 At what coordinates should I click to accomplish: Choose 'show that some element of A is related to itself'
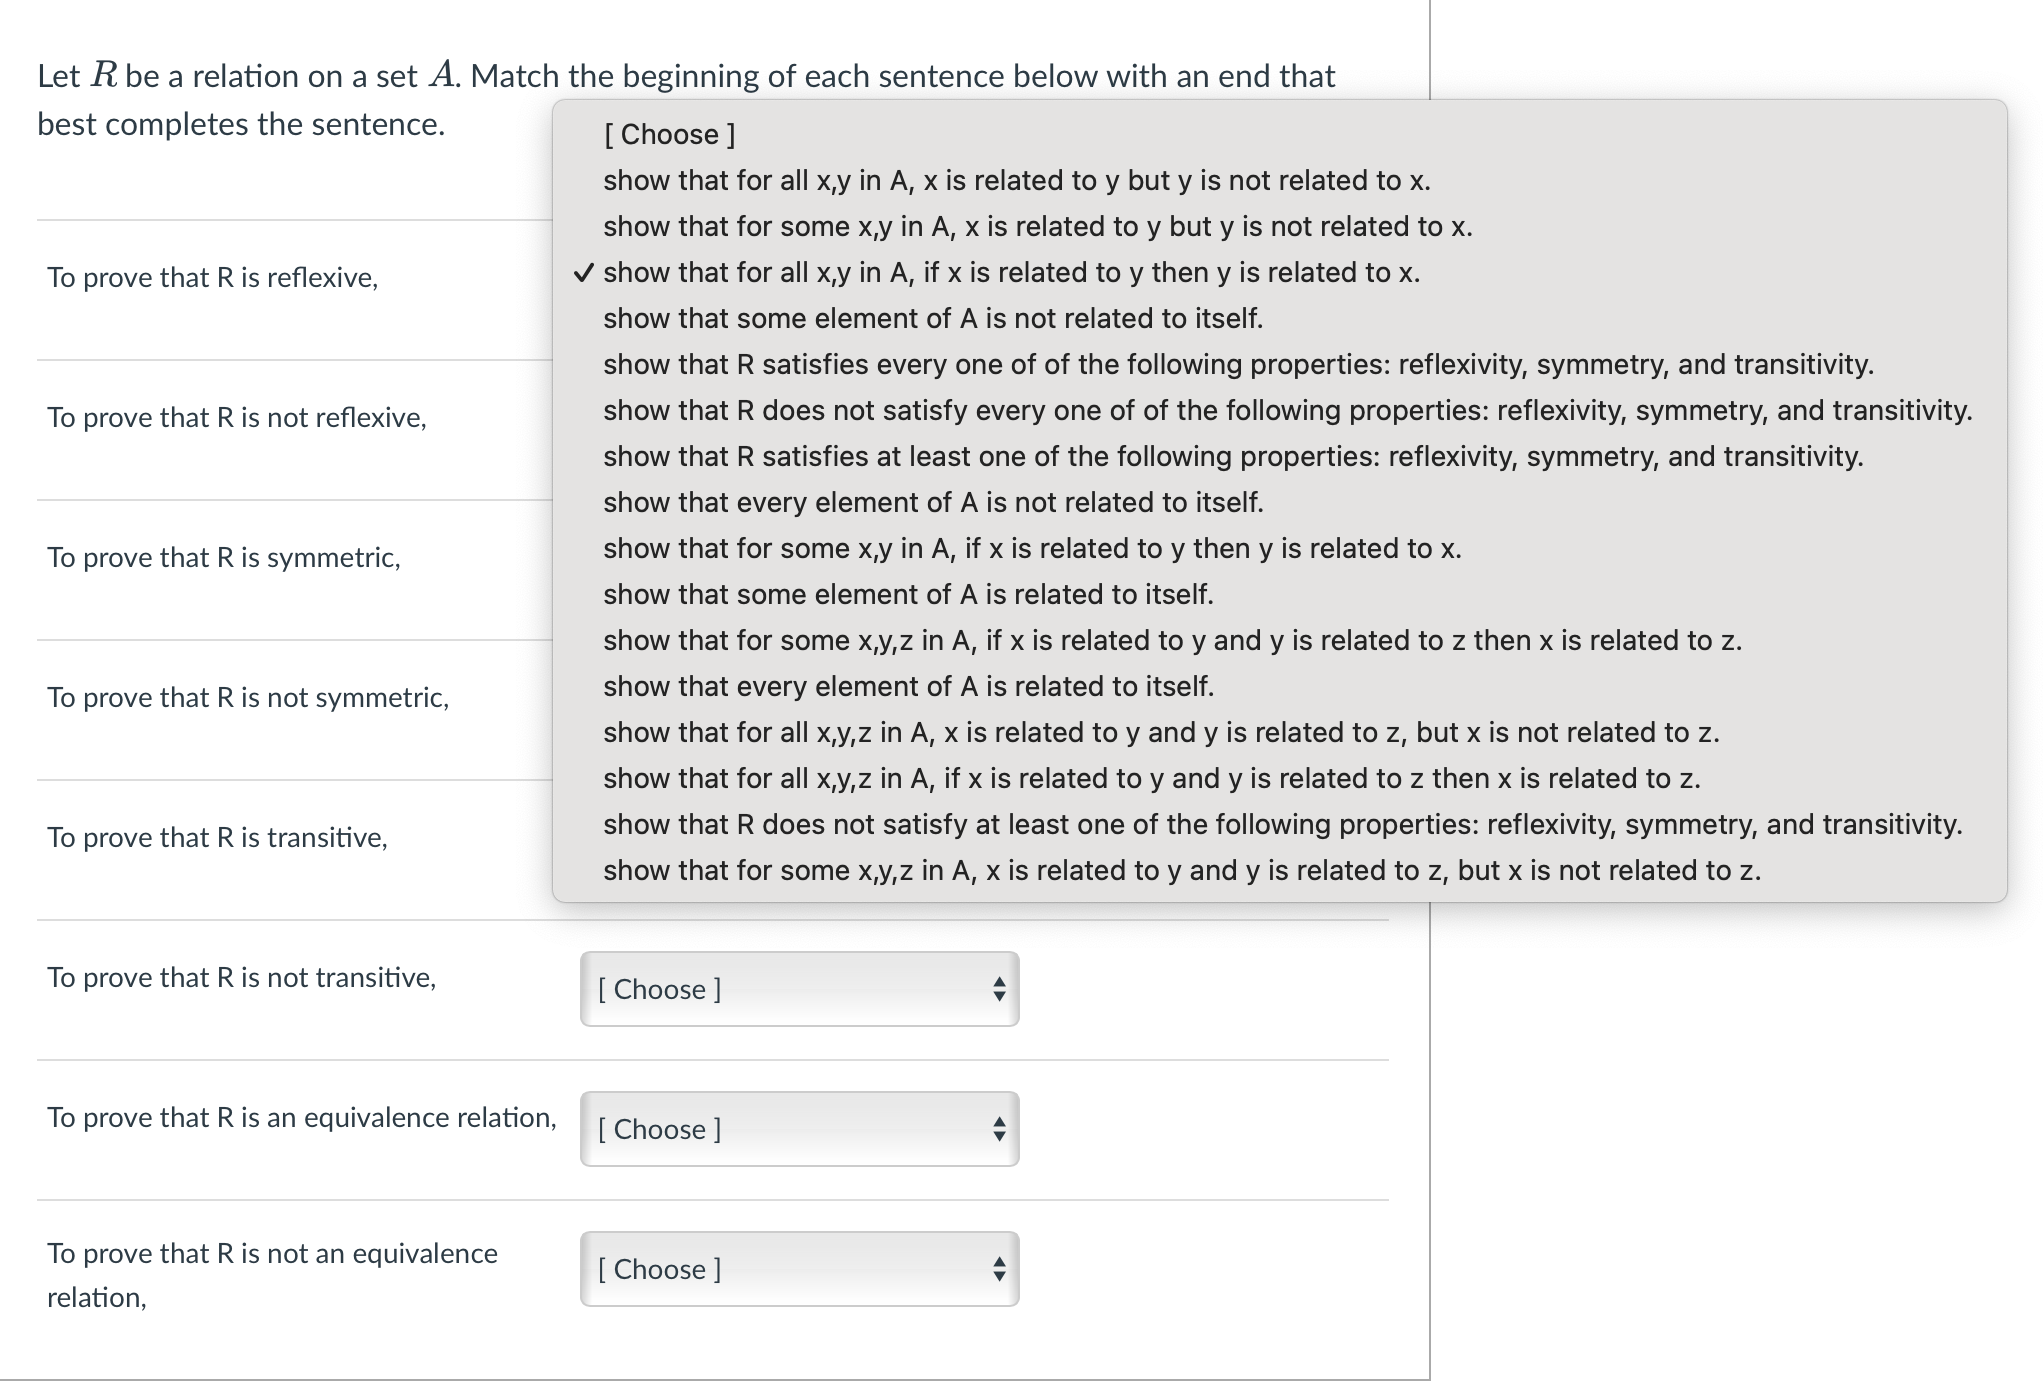pos(908,594)
